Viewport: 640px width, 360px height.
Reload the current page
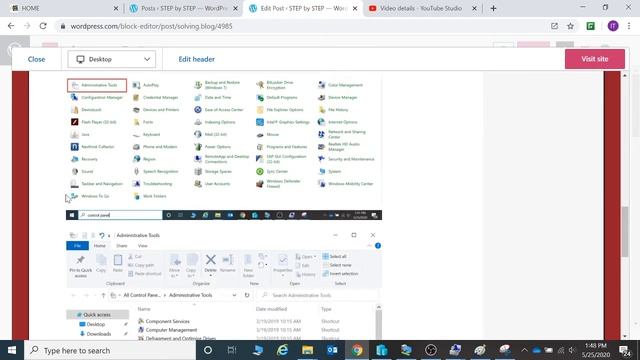[x=43, y=26]
